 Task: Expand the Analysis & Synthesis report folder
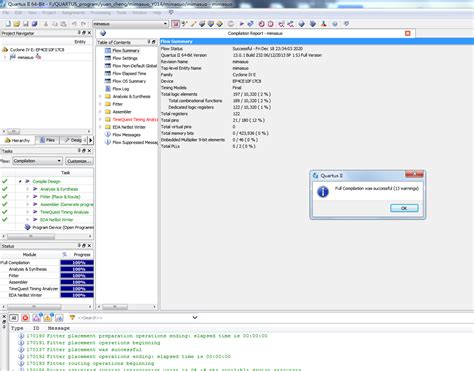(100, 96)
